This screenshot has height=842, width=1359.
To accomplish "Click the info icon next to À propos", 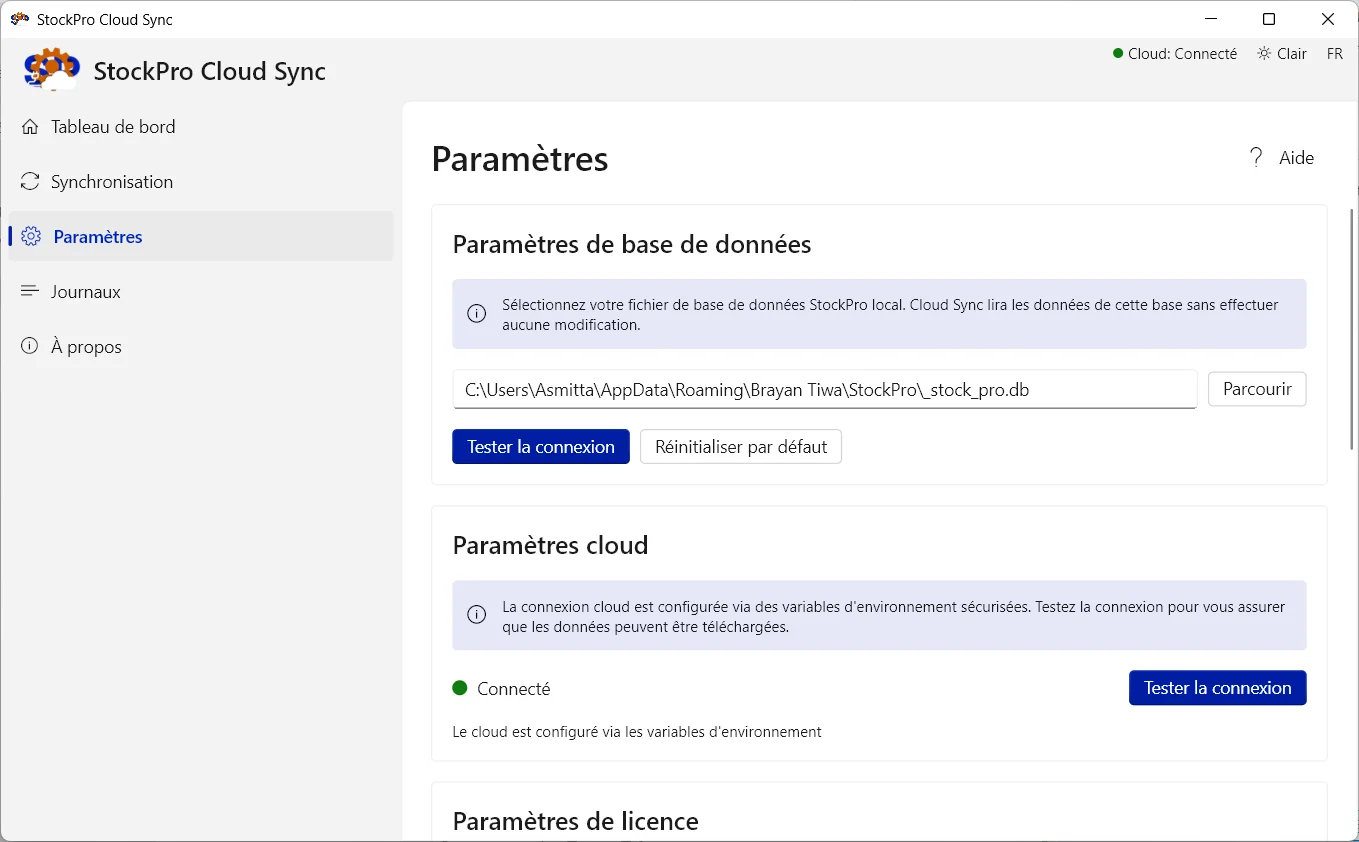I will coord(27,346).
